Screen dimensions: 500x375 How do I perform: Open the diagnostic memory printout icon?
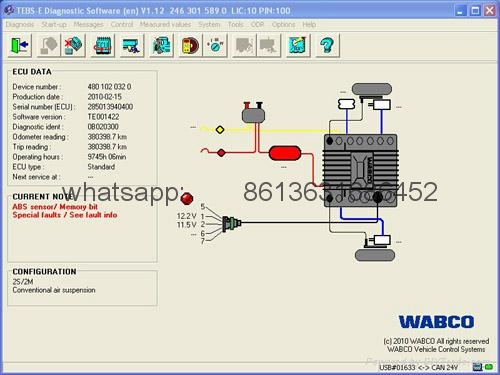coord(161,45)
